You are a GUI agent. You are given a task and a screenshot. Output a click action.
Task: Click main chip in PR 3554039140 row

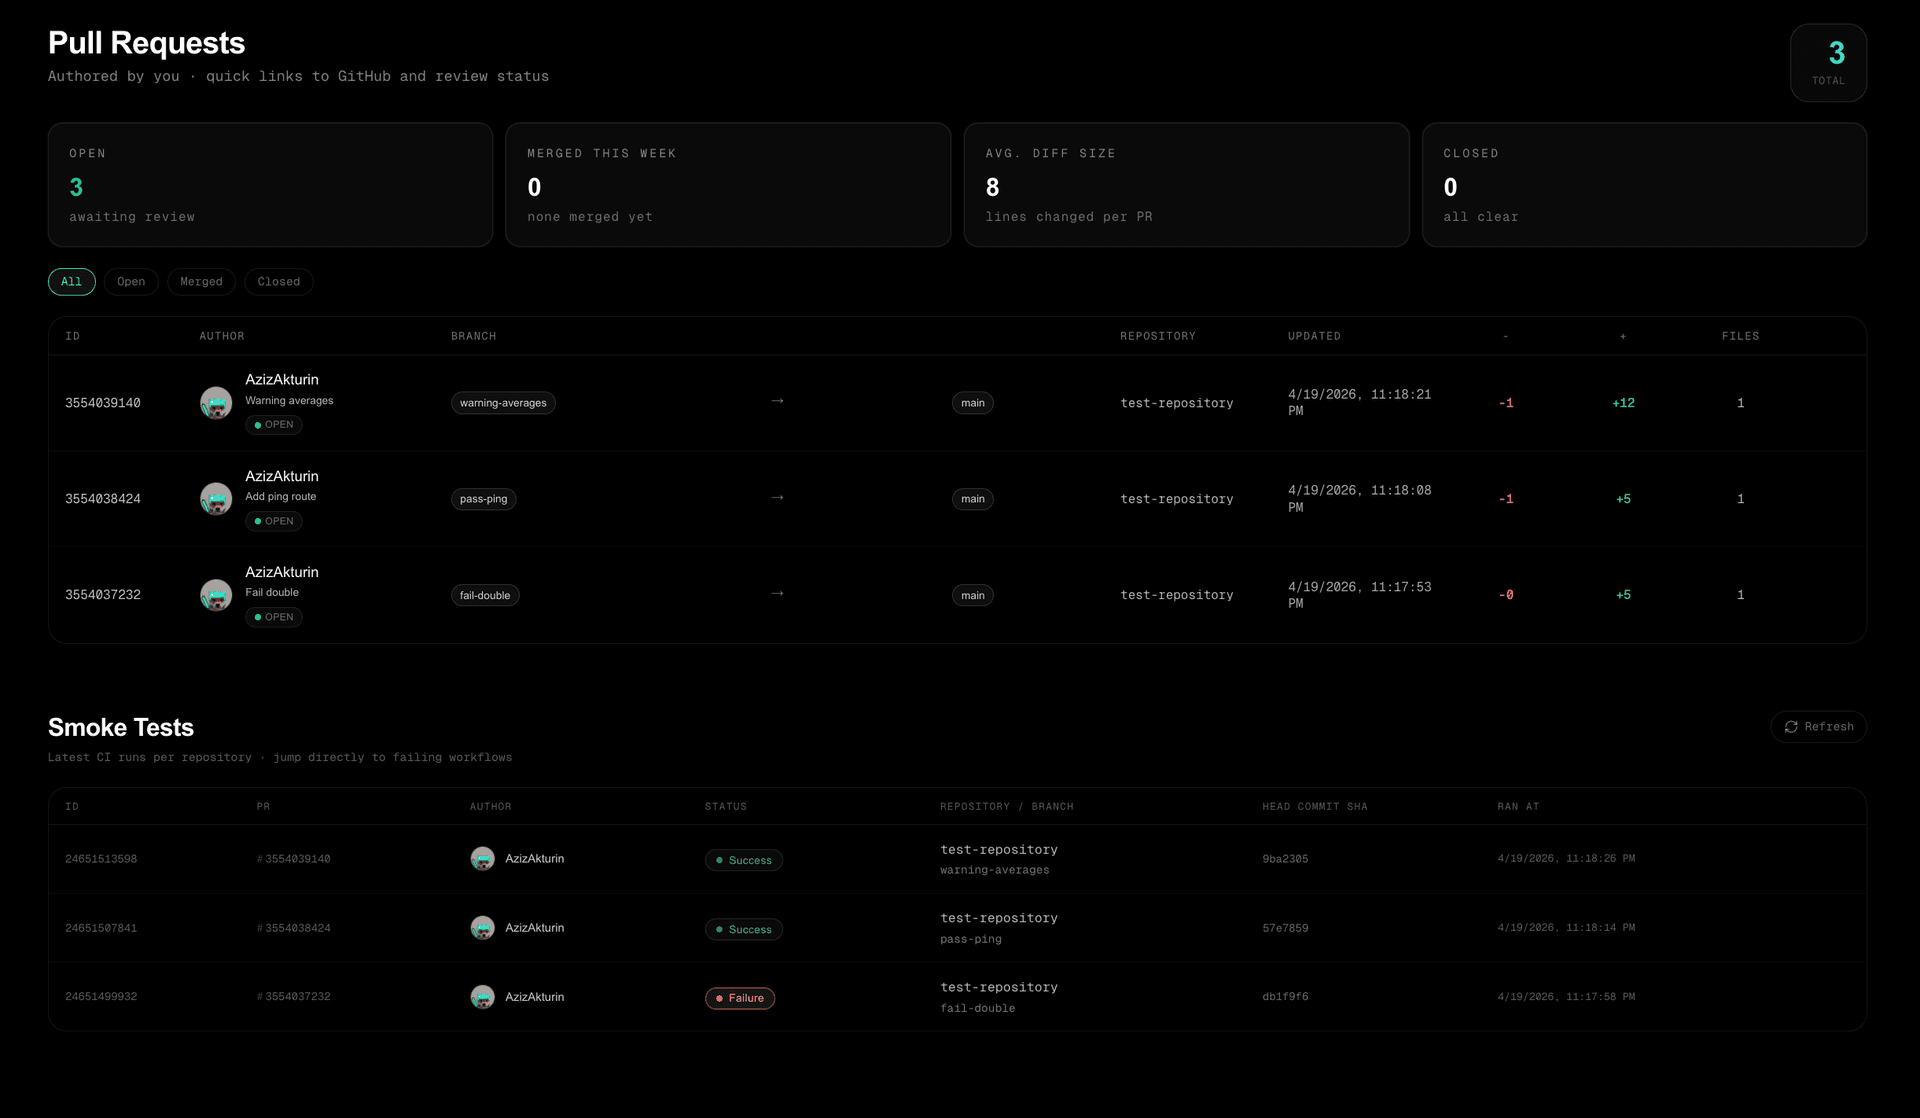point(973,403)
